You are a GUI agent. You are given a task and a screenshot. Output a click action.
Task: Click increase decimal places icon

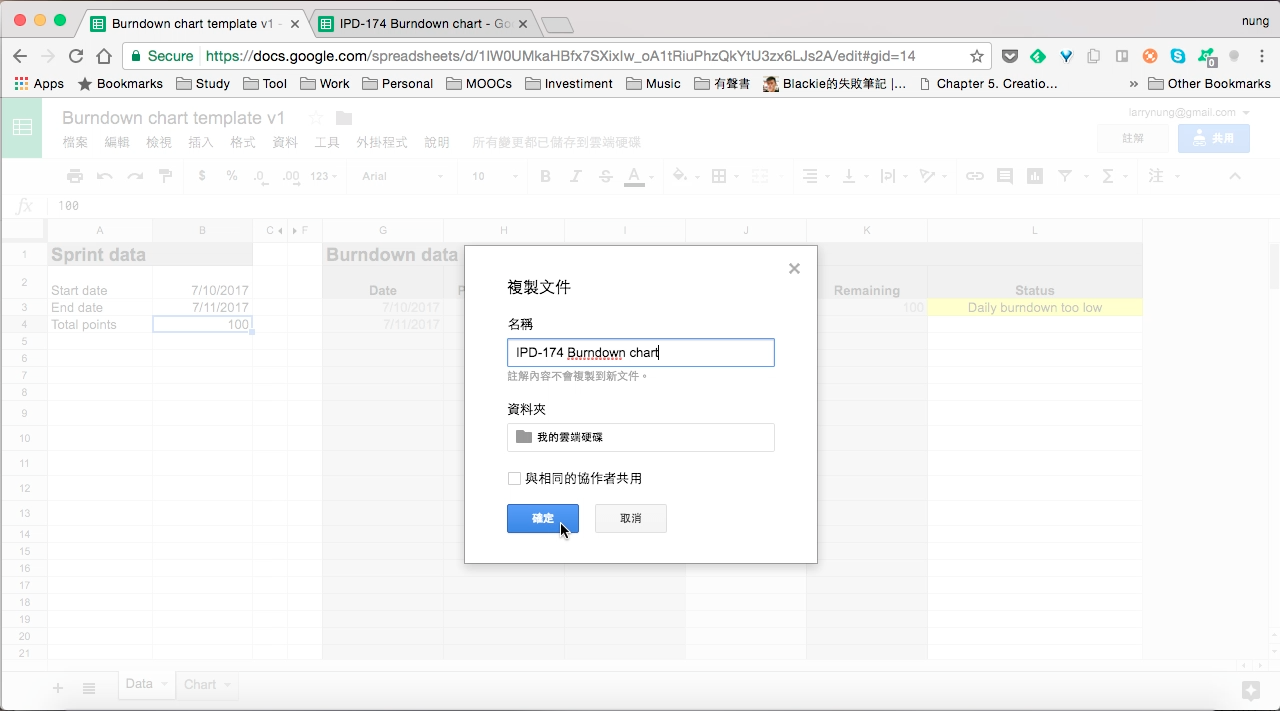click(291, 176)
